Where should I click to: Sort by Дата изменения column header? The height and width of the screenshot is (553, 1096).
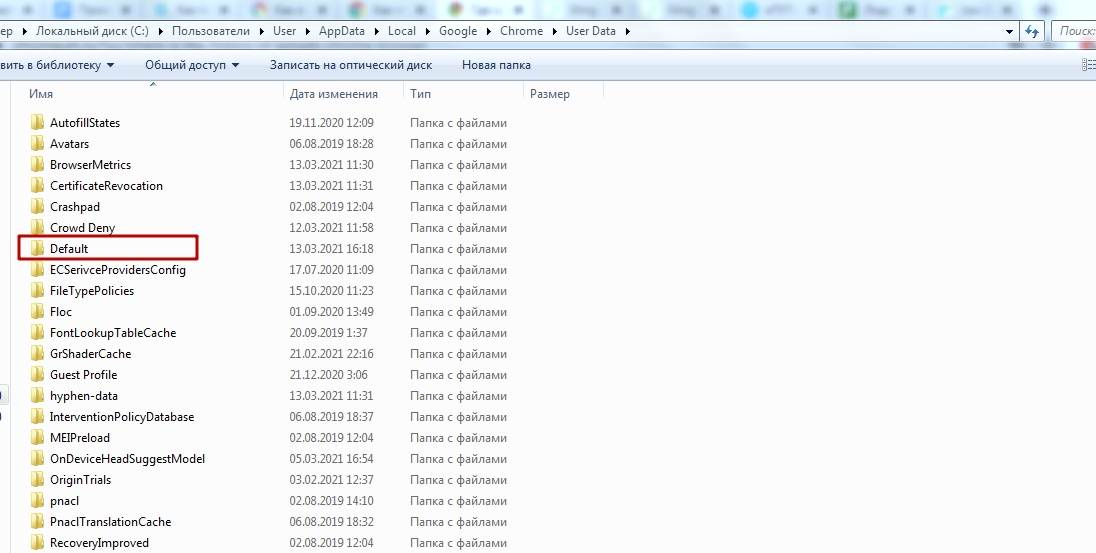(333, 94)
